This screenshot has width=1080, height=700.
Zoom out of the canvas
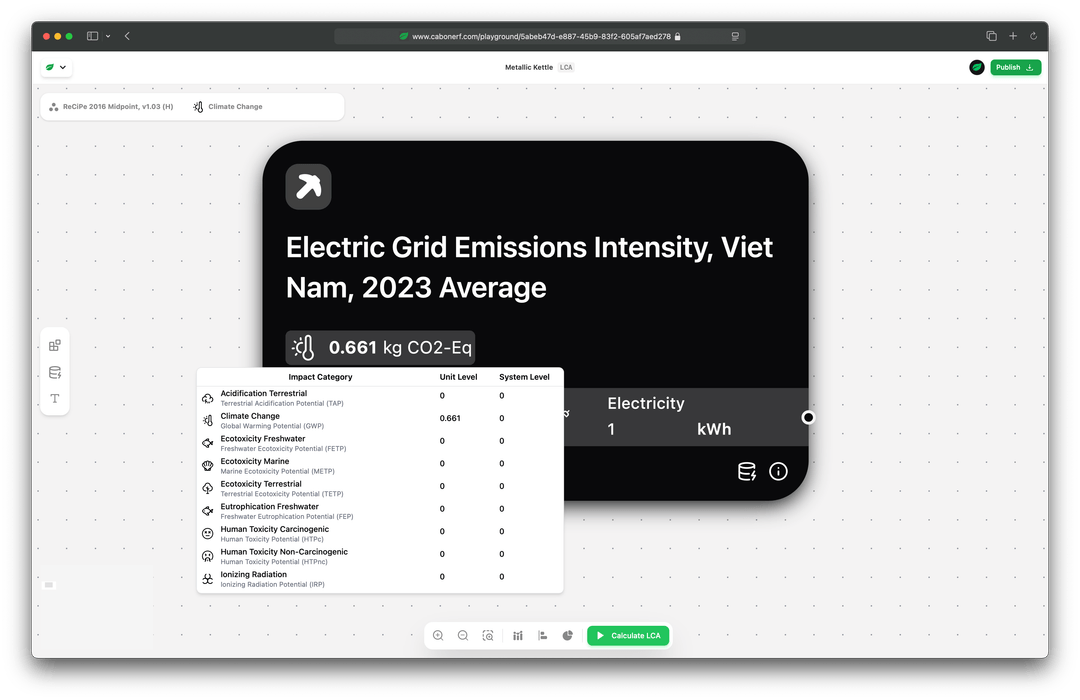click(463, 635)
